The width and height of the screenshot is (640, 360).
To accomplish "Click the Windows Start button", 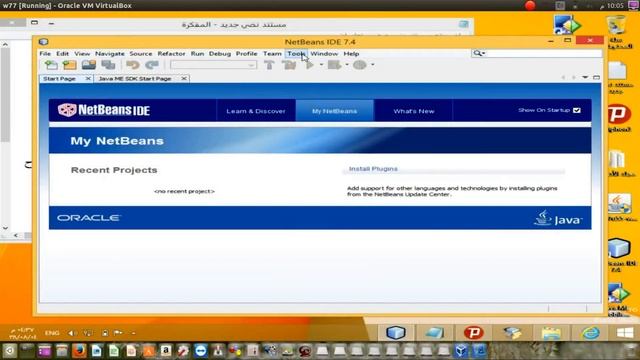I will (x=625, y=333).
